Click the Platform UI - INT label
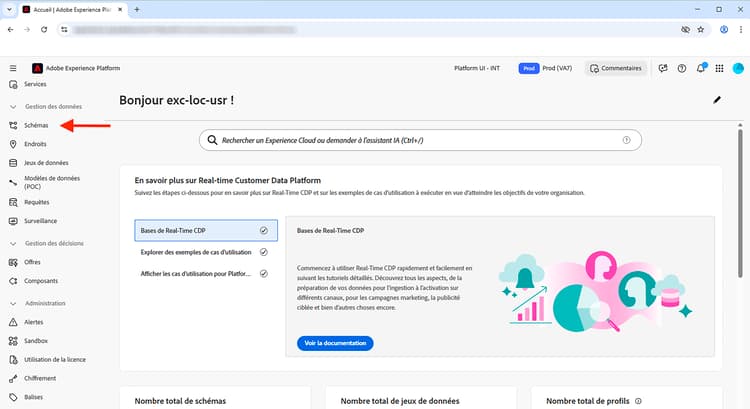Image resolution: width=750 pixels, height=409 pixels. click(477, 68)
